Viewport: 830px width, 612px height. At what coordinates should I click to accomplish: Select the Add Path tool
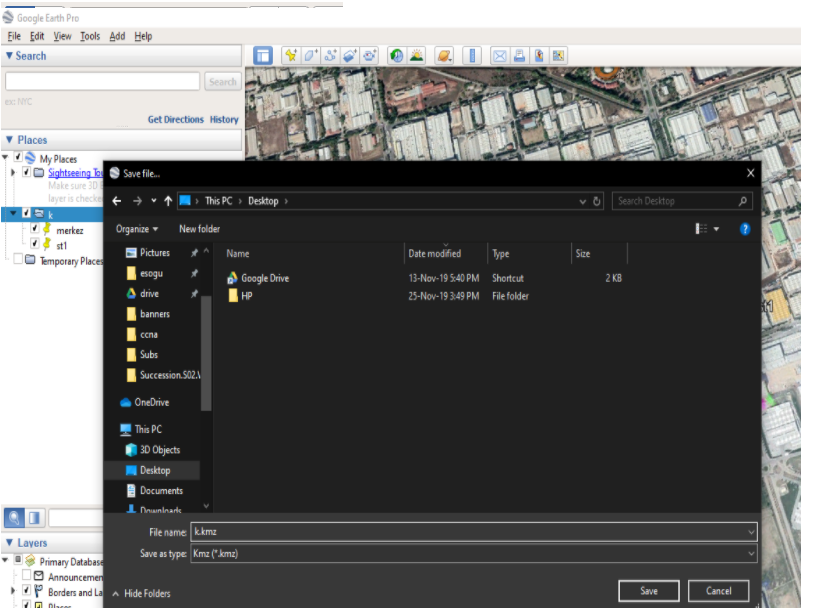330,56
